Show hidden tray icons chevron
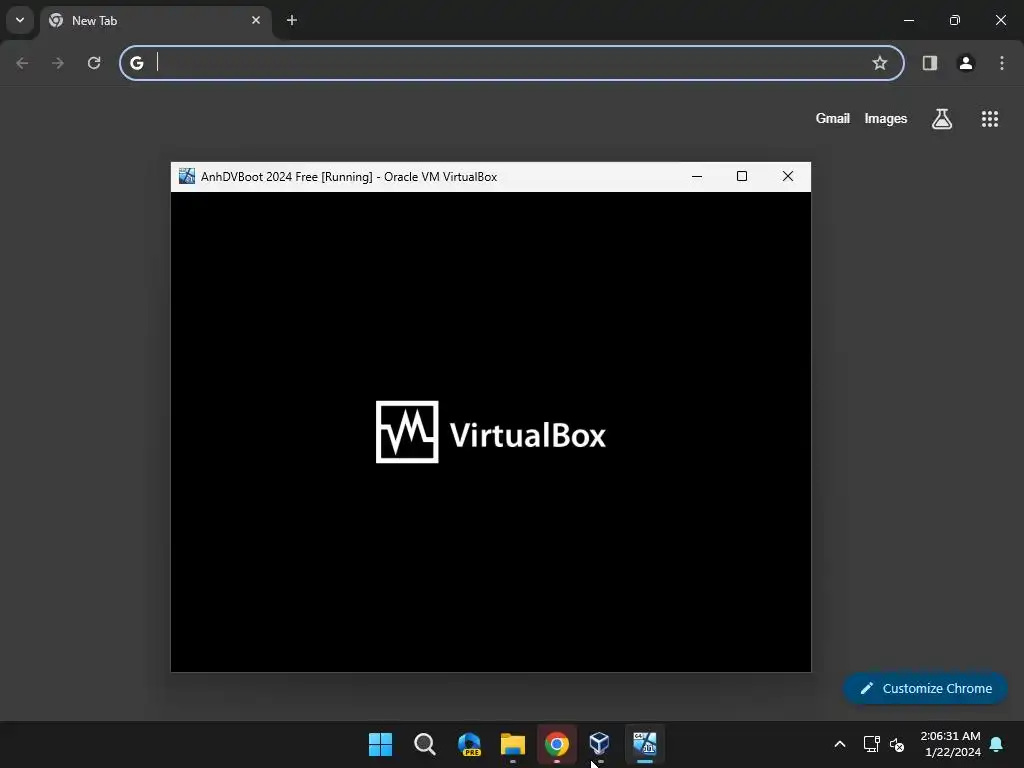The image size is (1024, 768). point(840,744)
